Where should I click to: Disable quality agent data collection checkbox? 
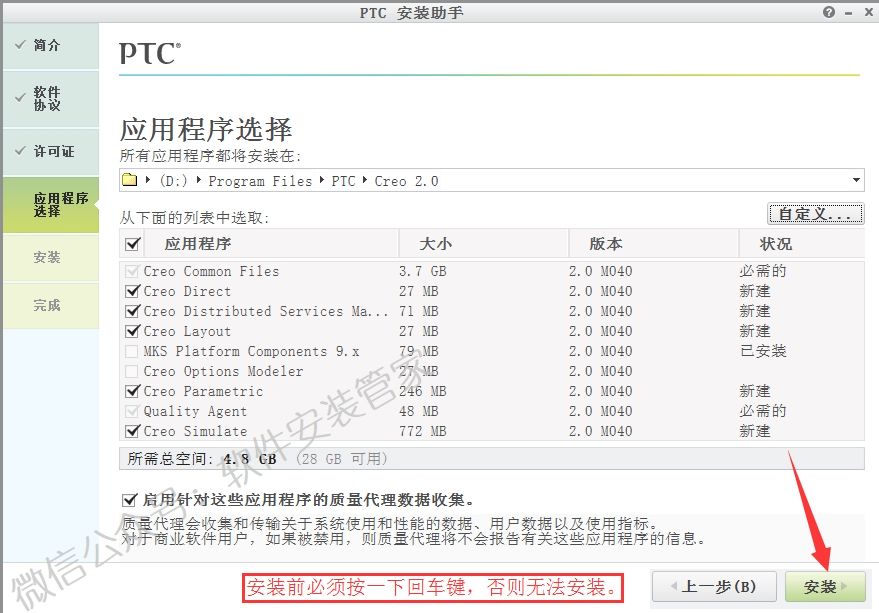click(x=128, y=499)
